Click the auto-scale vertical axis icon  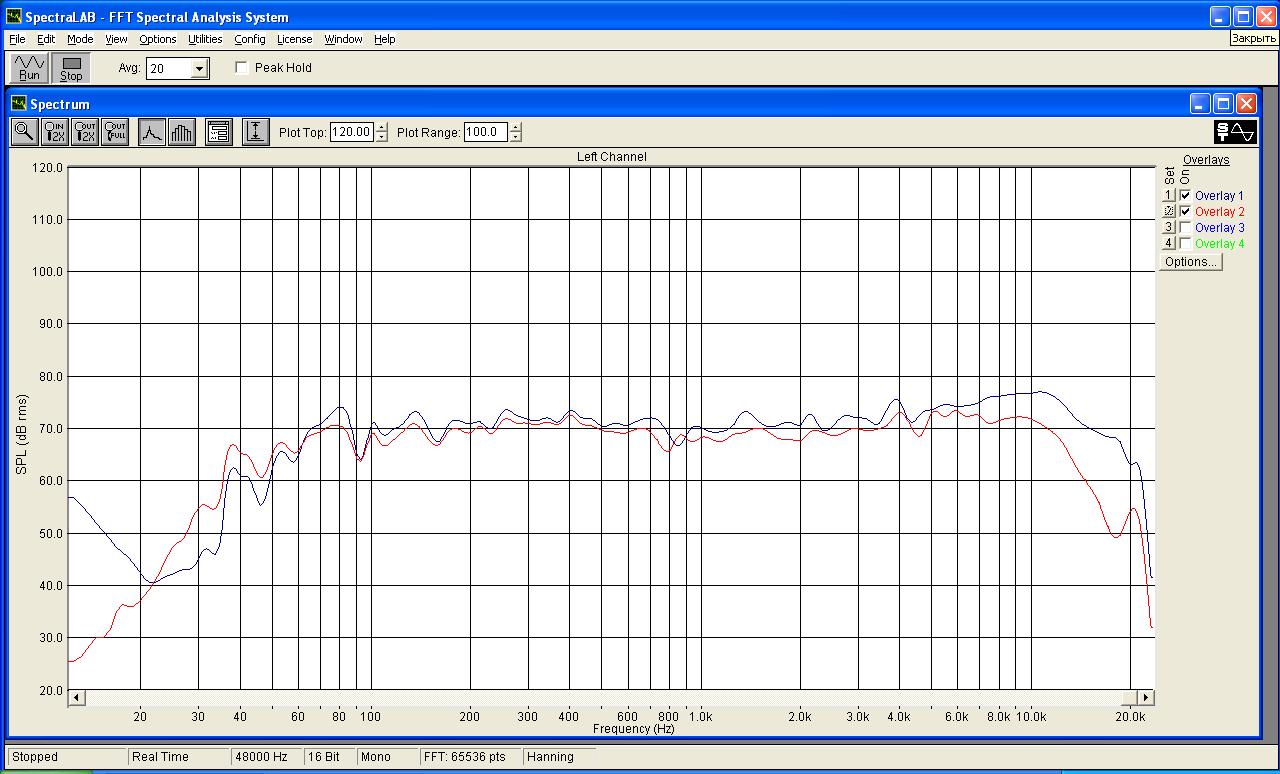point(255,132)
